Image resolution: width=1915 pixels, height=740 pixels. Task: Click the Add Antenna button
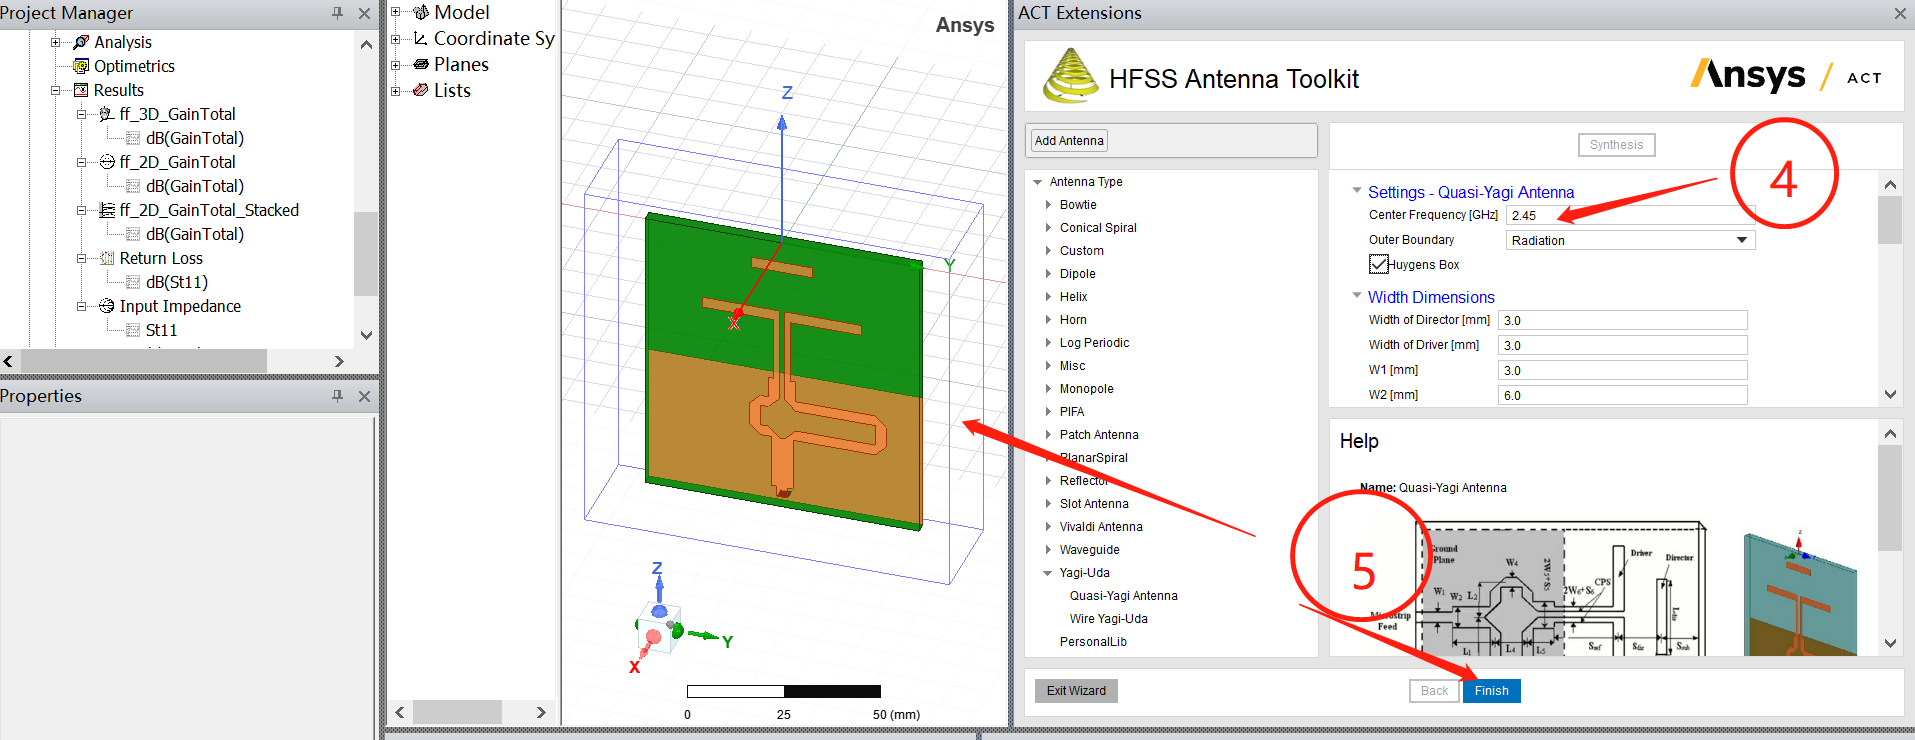(x=1069, y=141)
